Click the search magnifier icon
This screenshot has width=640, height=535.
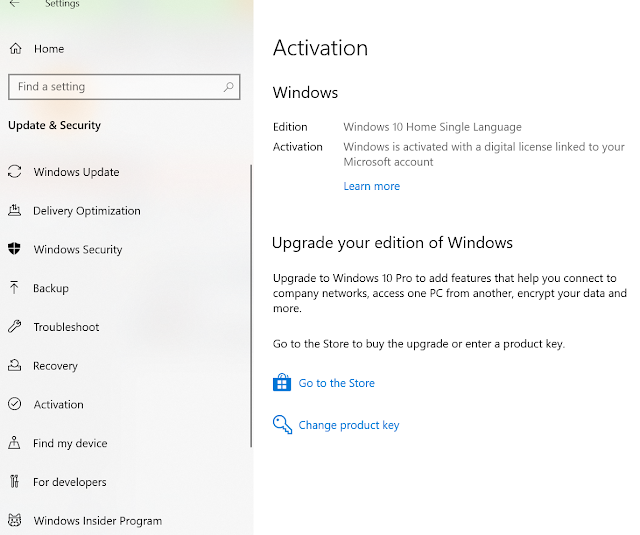tap(229, 87)
